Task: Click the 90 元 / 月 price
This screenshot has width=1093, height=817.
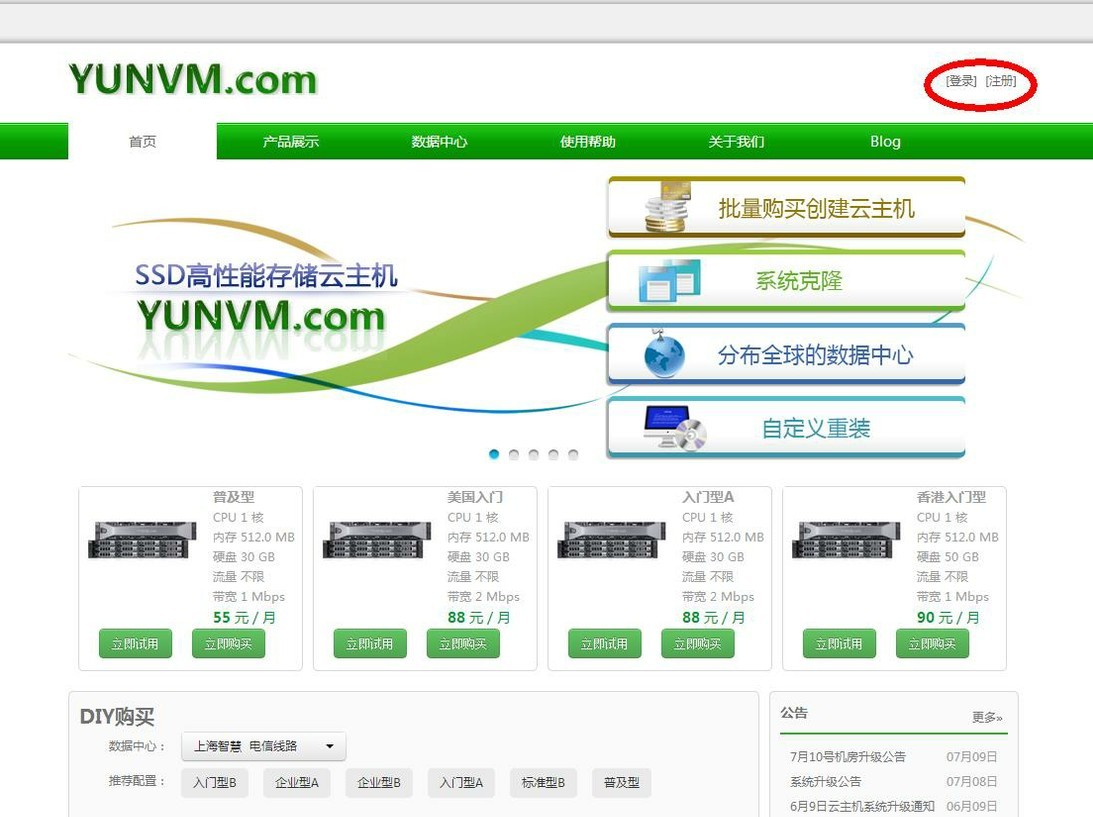Action: tap(949, 618)
